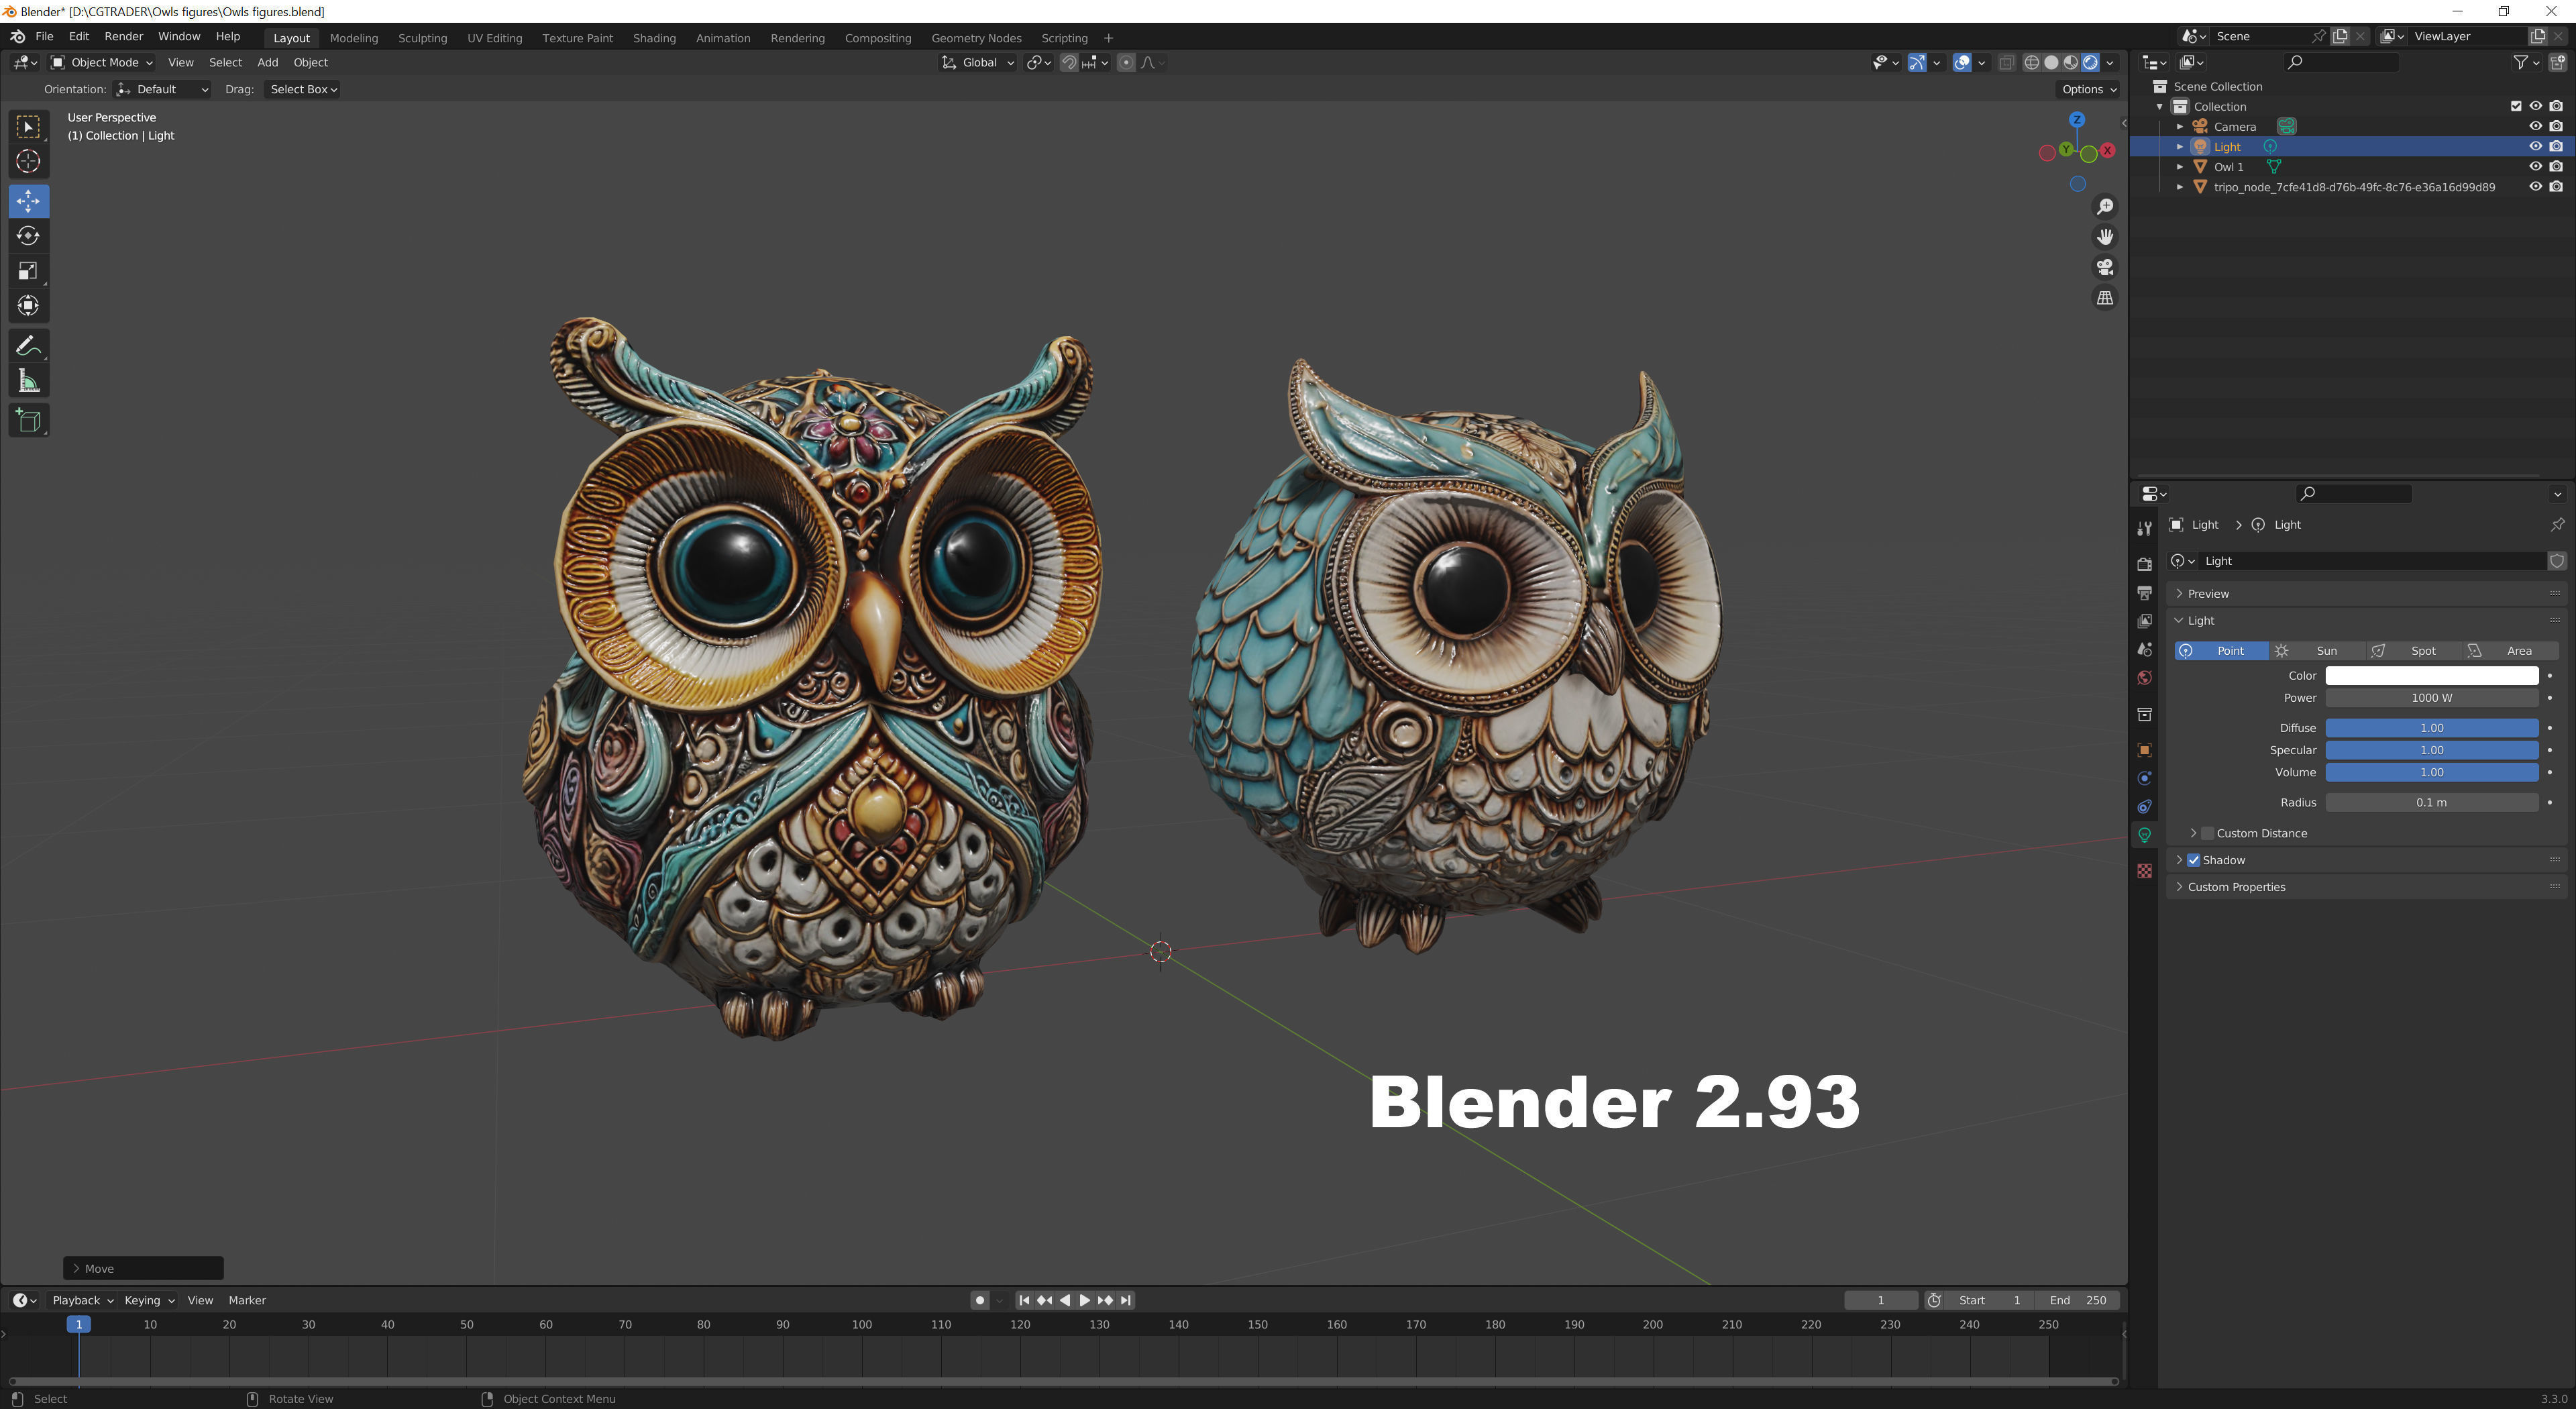Open the Render menu
This screenshot has width=2576, height=1409.
(x=123, y=36)
